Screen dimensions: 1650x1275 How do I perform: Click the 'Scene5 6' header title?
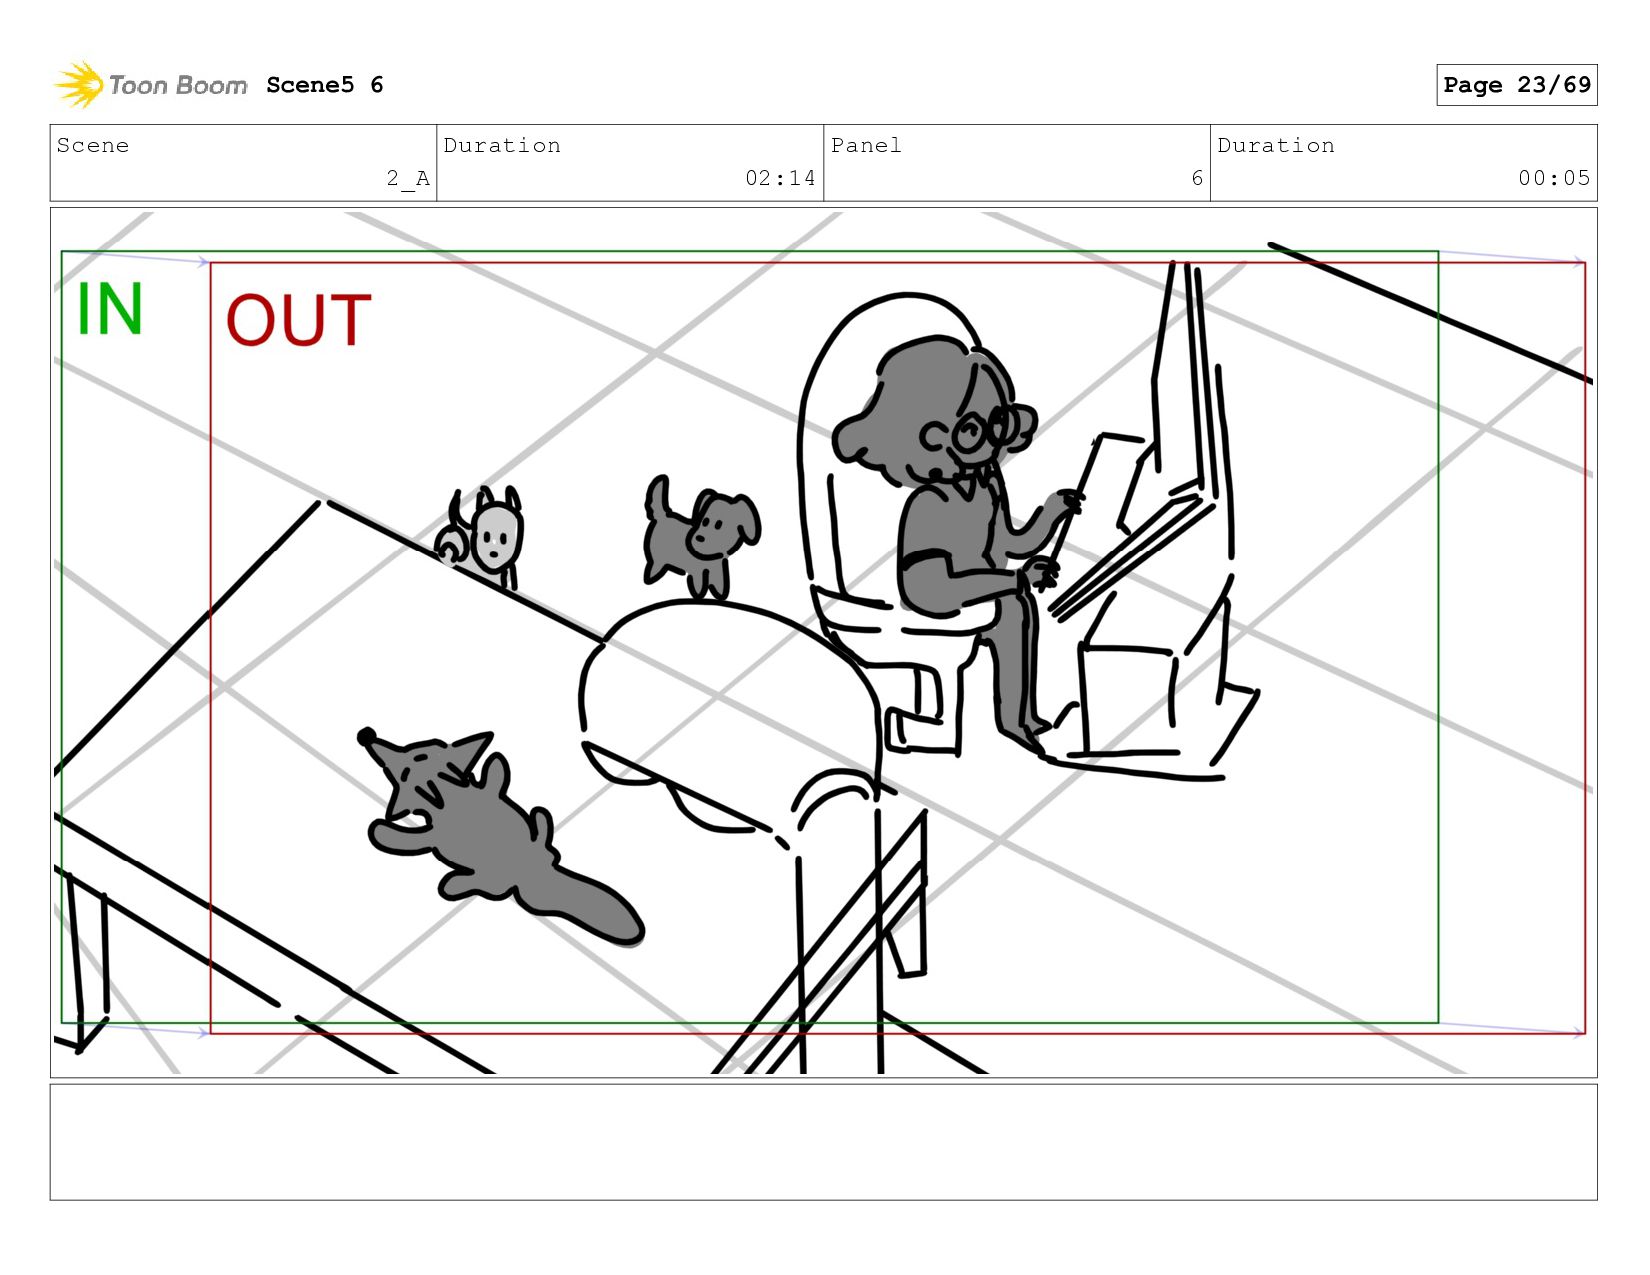click(x=325, y=85)
